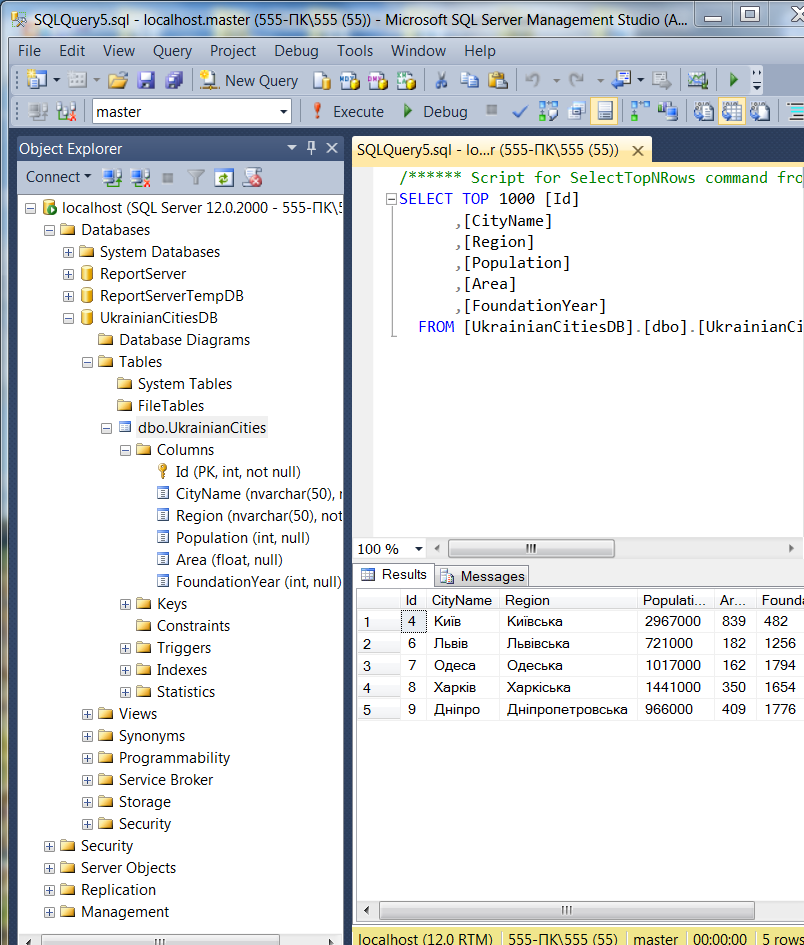Click the Cut scissors icon
Viewport: 804px width, 945px height.
(x=440, y=80)
